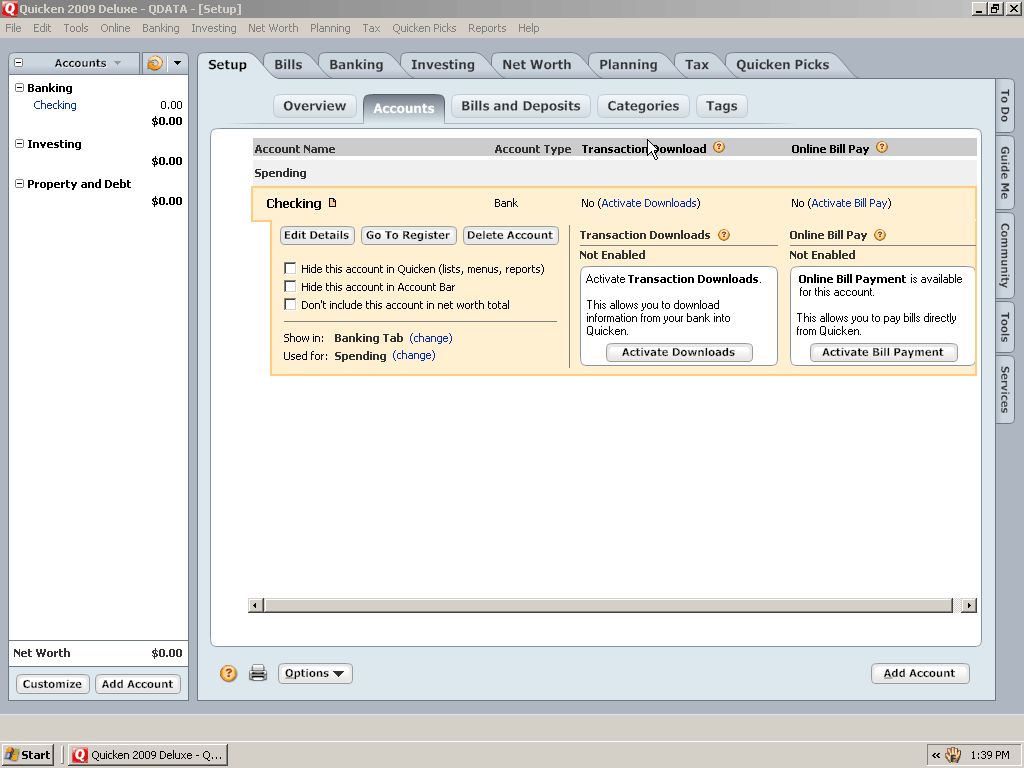Screen dimensions: 1024x768
Task: Open the Guide Me side tab
Action: [x=1005, y=172]
